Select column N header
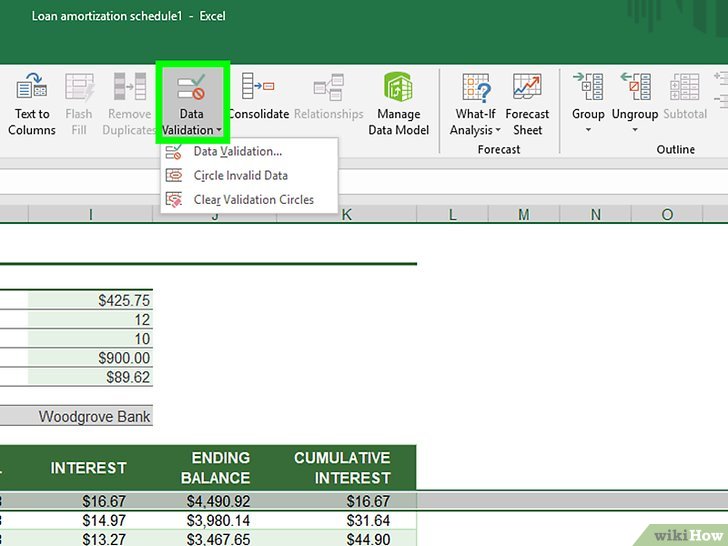Viewport: 728px width, 546px height. point(596,214)
